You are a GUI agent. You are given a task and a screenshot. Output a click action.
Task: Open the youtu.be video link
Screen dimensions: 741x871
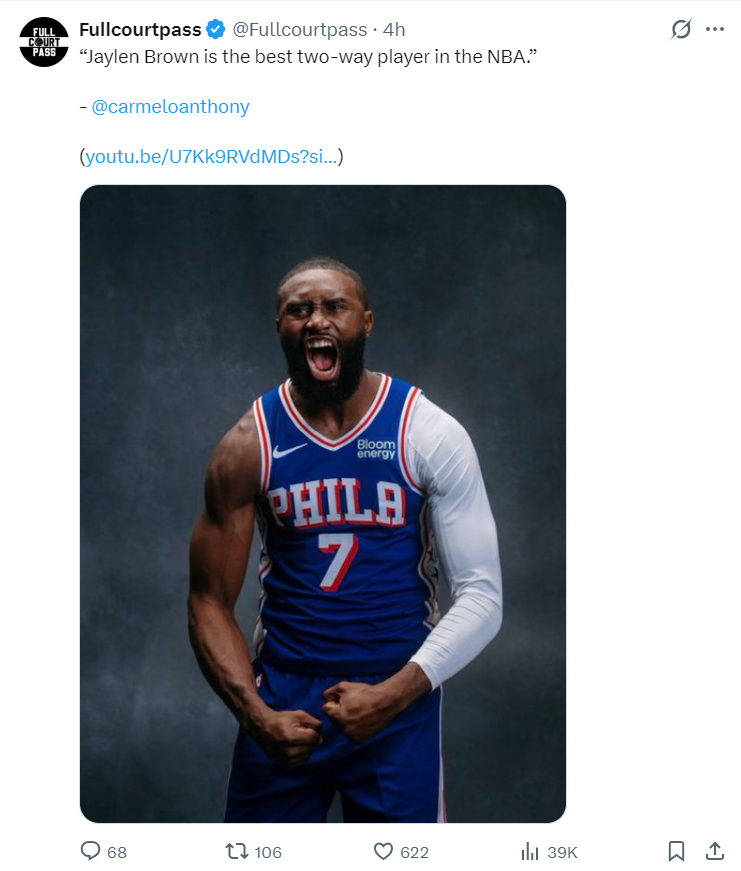point(211,157)
